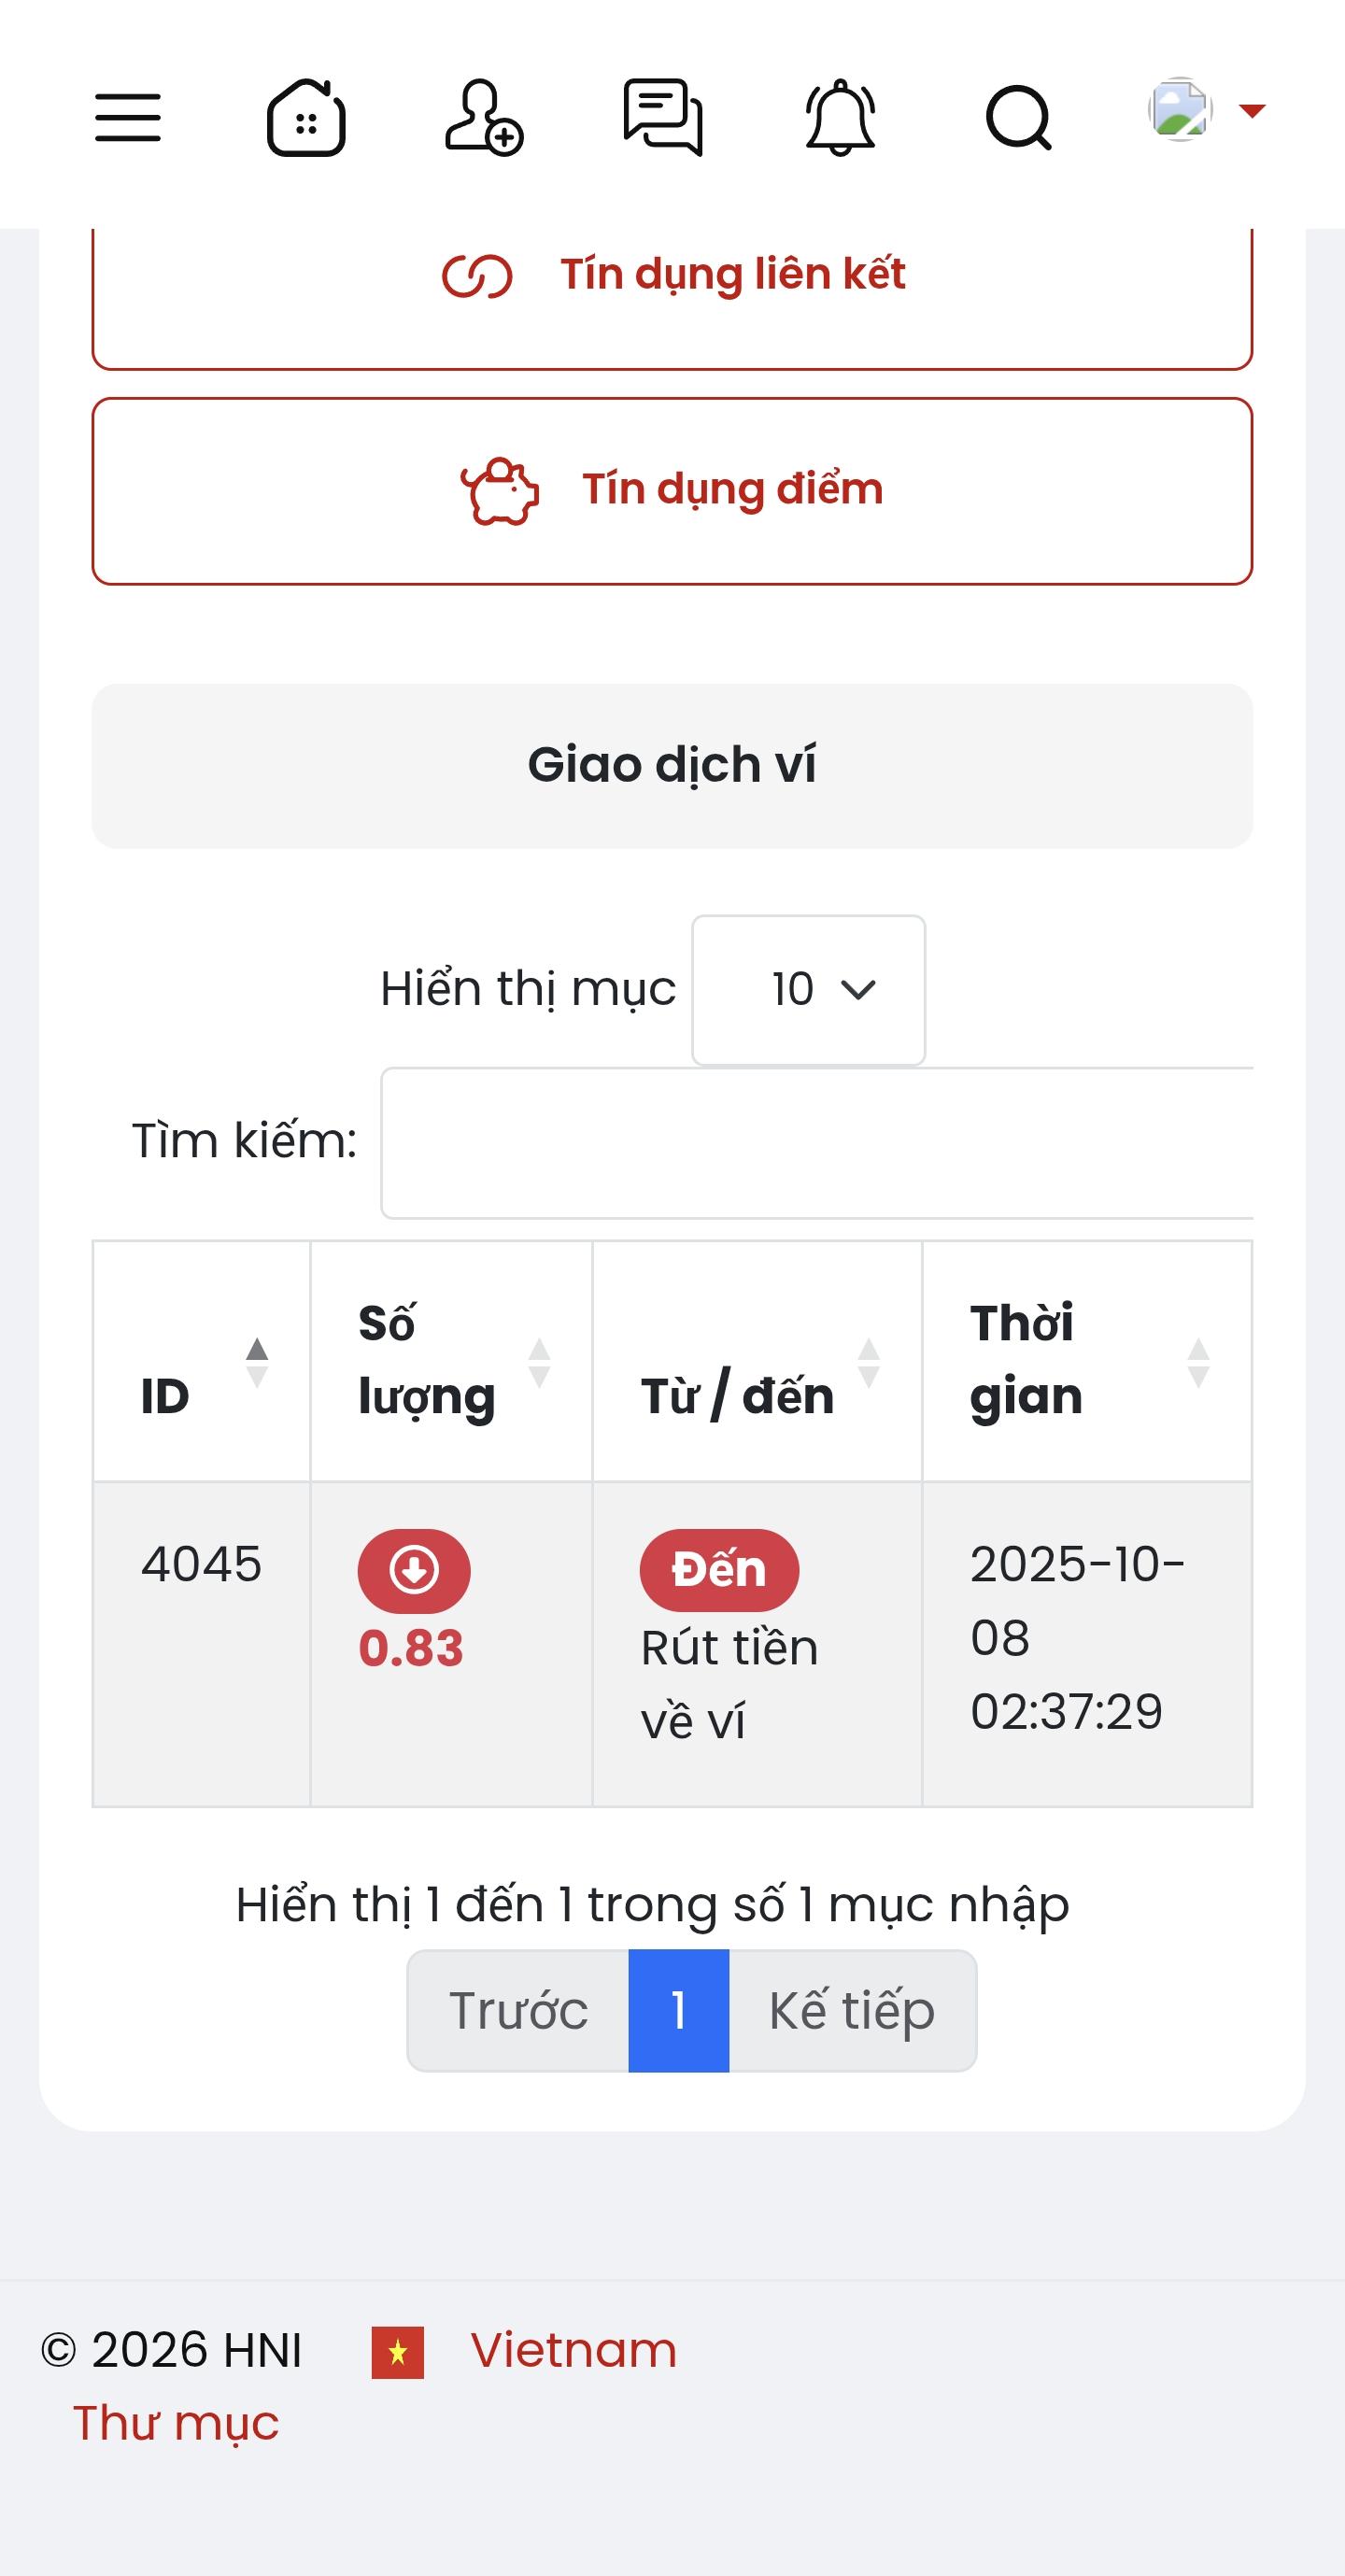The width and height of the screenshot is (1345, 2576).
Task: Open the Vietnam language link
Action: (x=573, y=2349)
